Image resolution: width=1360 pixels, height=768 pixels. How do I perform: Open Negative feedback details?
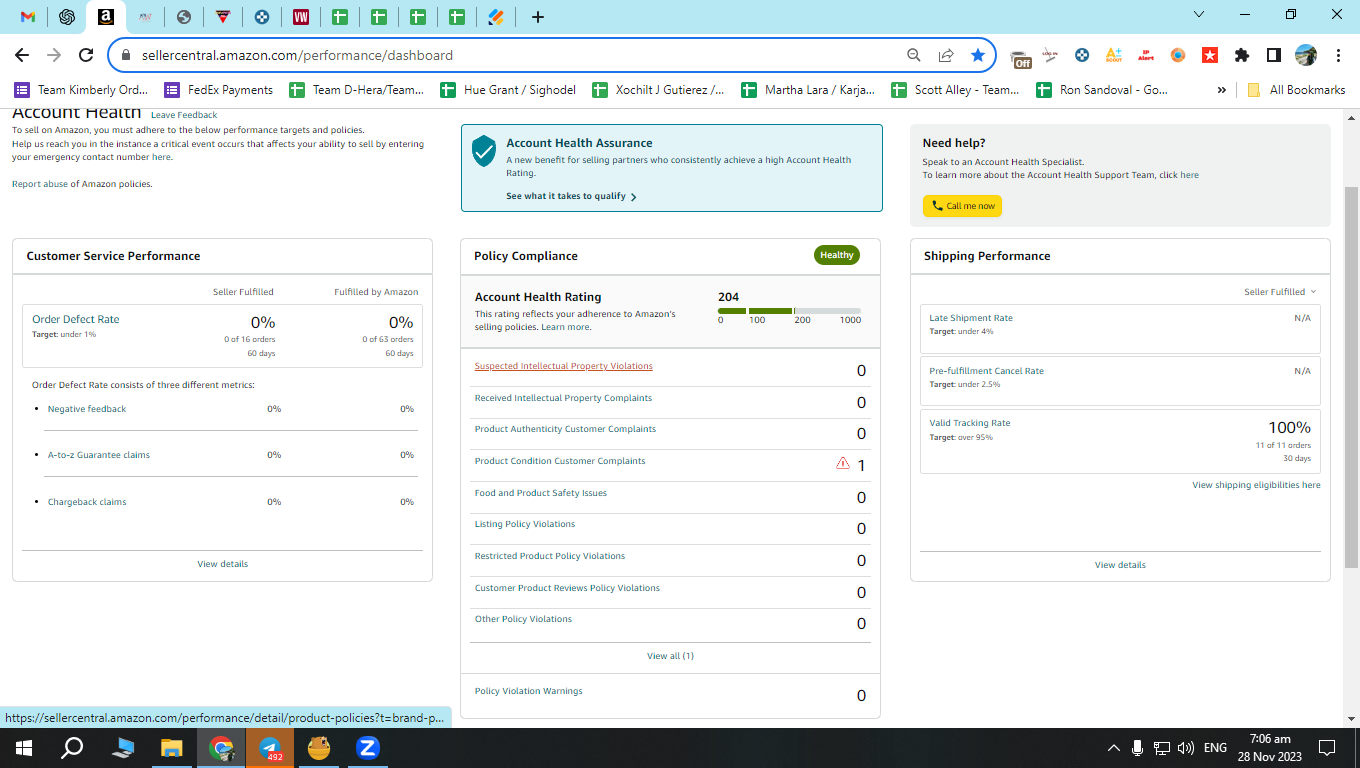click(x=87, y=409)
